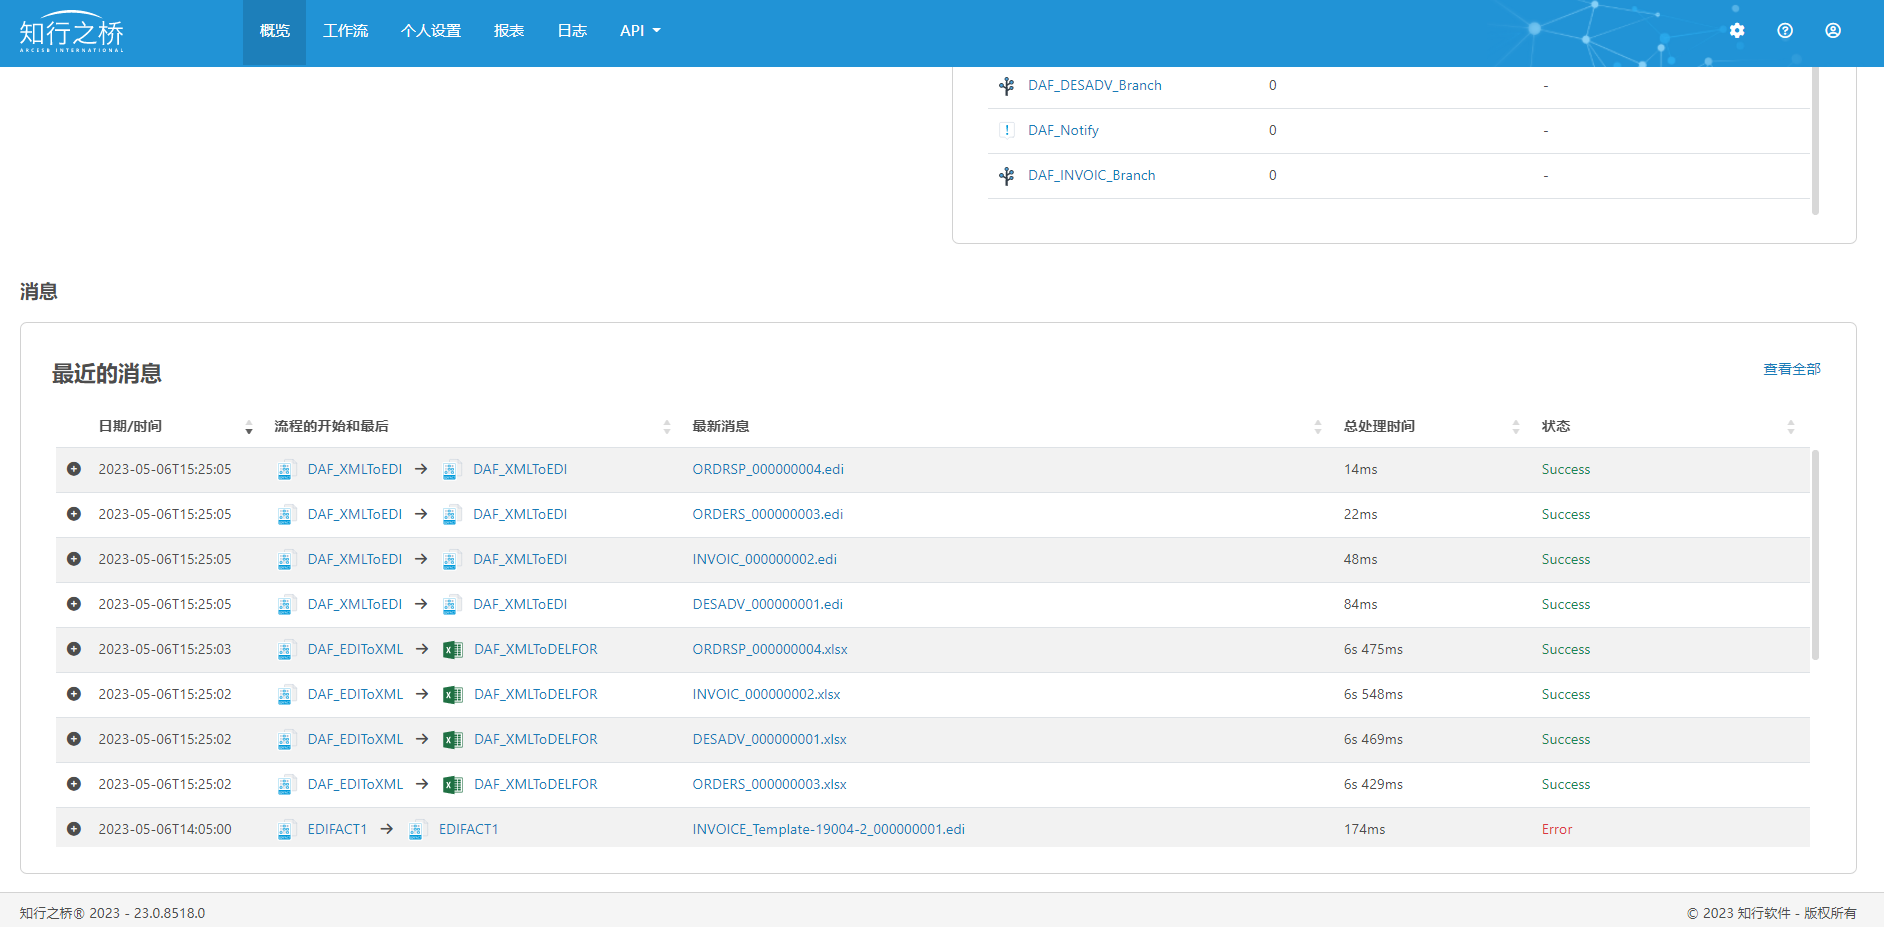Go to the 概览 tab
Screen dimensions: 1884x927
pyautogui.click(x=274, y=32)
